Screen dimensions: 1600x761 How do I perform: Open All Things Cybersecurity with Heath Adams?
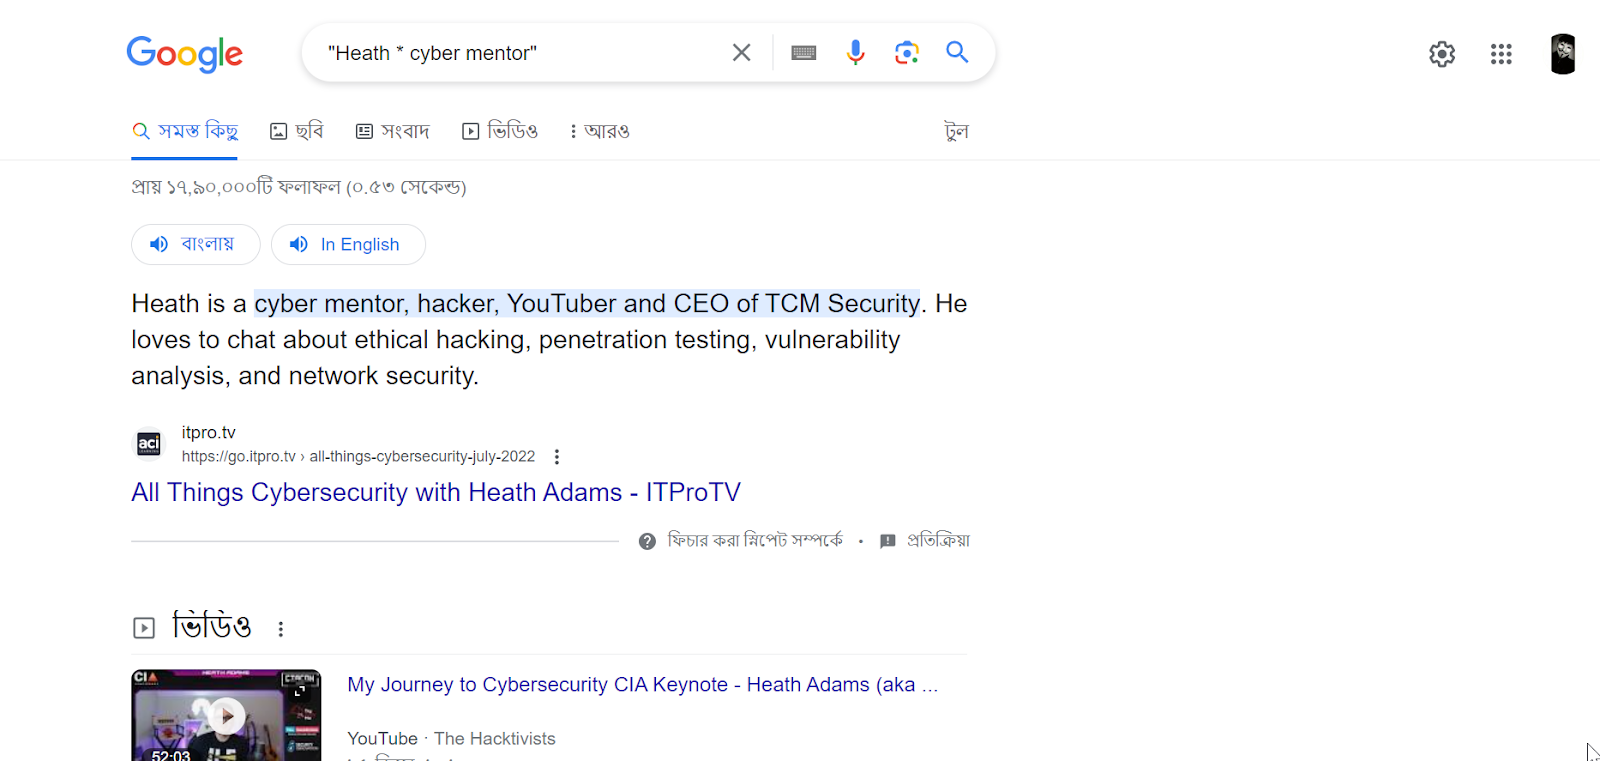pos(435,492)
